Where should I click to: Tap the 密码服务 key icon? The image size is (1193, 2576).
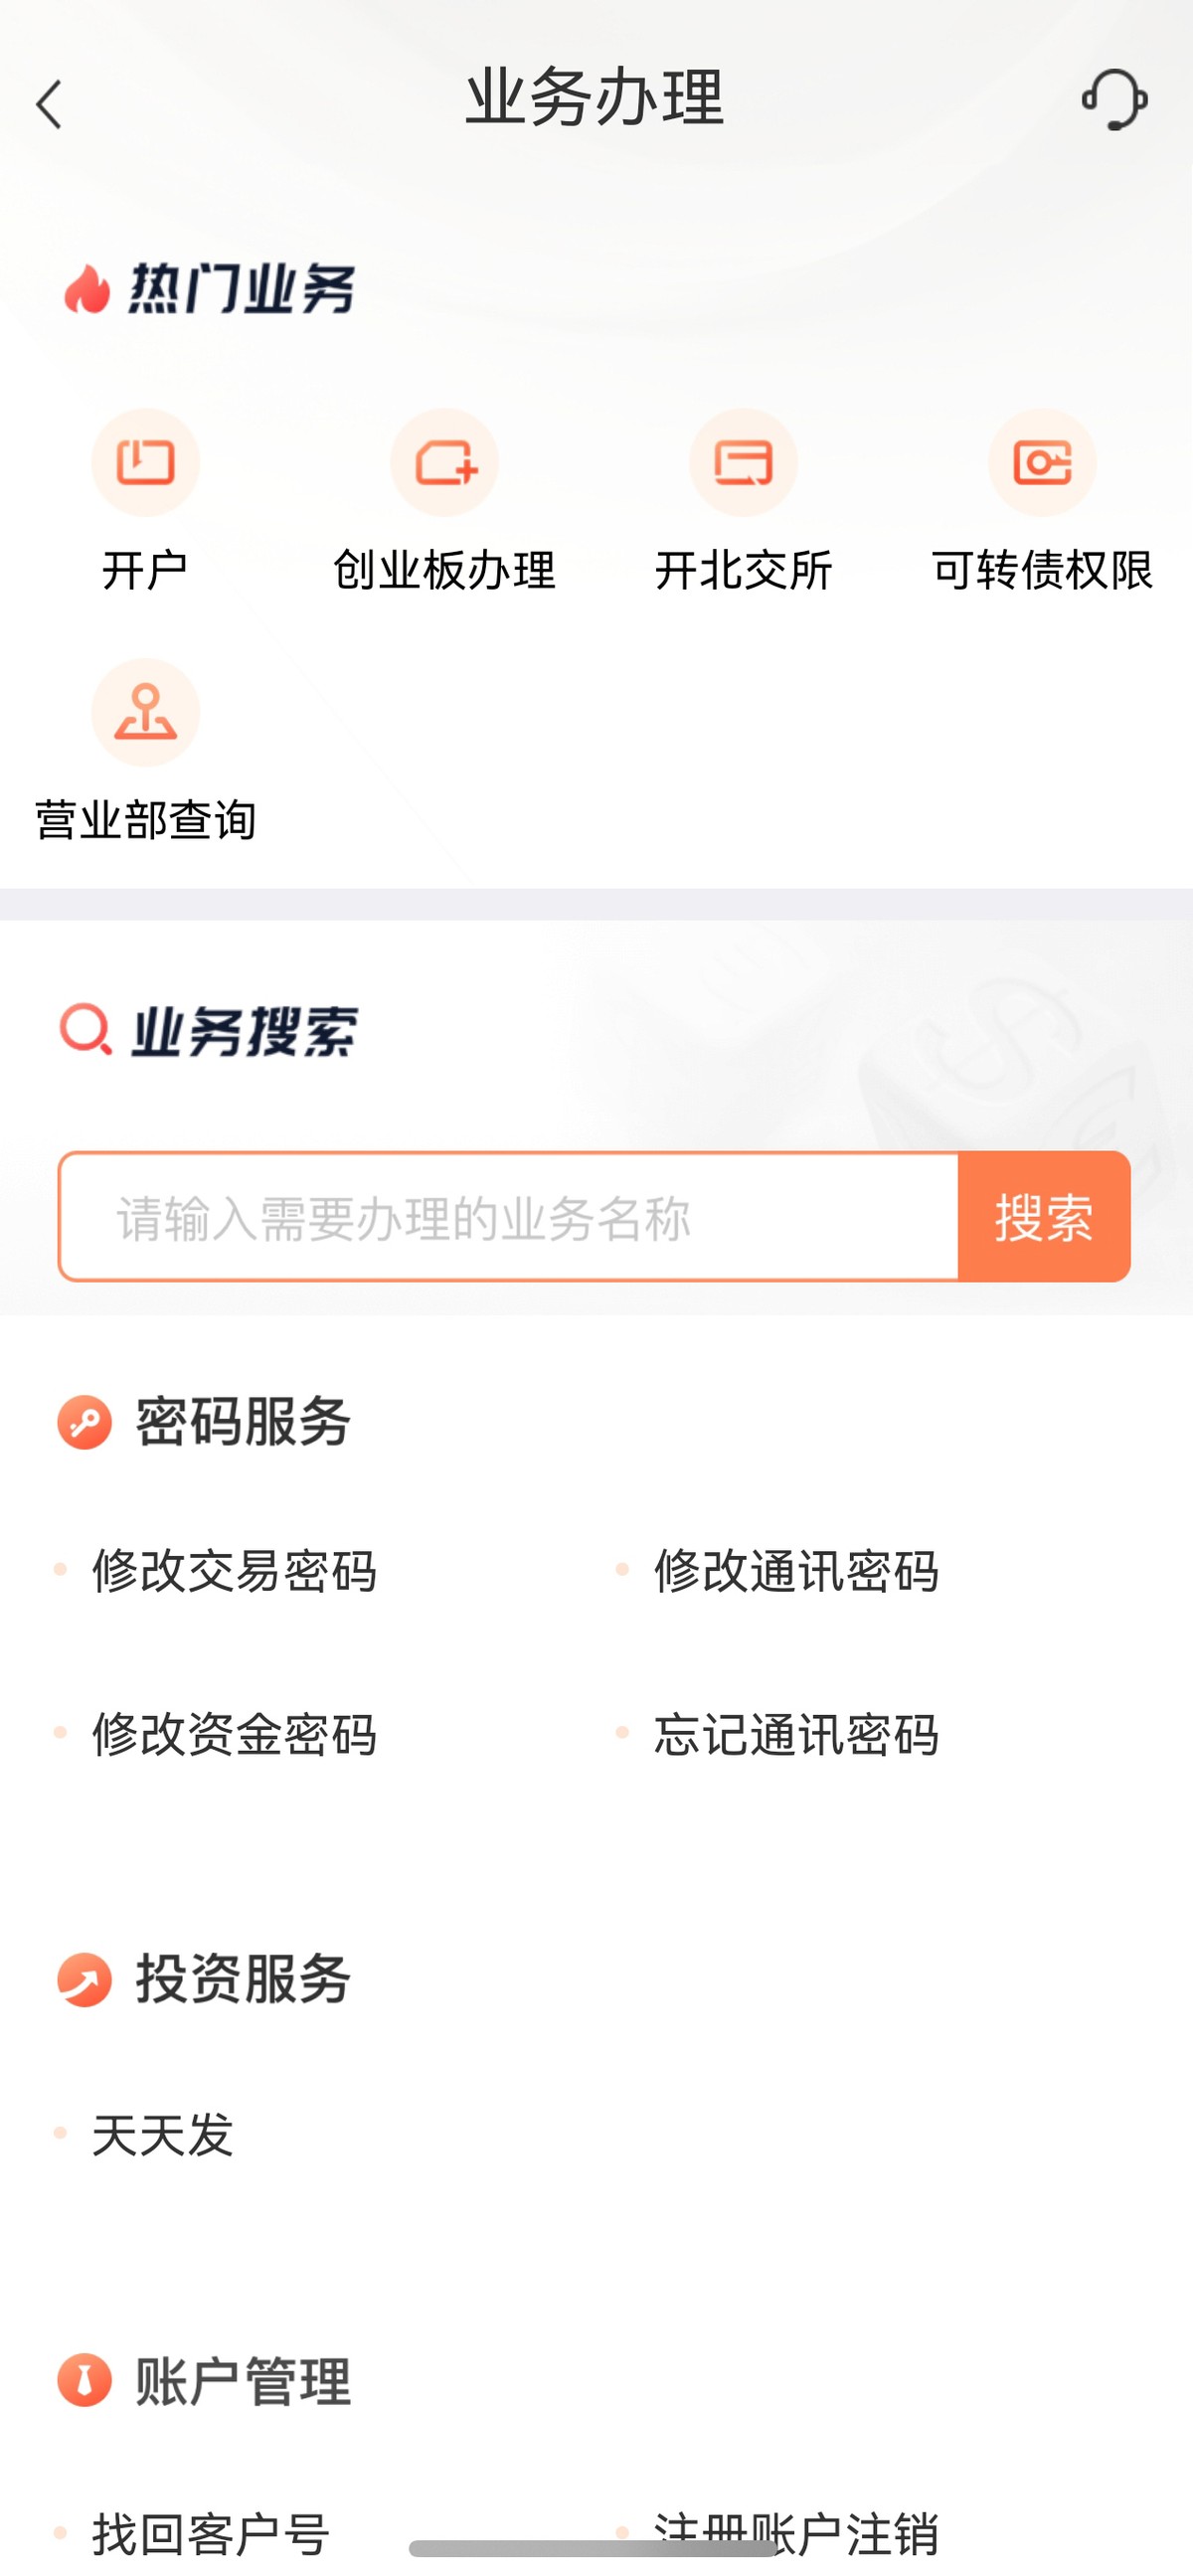85,1422
